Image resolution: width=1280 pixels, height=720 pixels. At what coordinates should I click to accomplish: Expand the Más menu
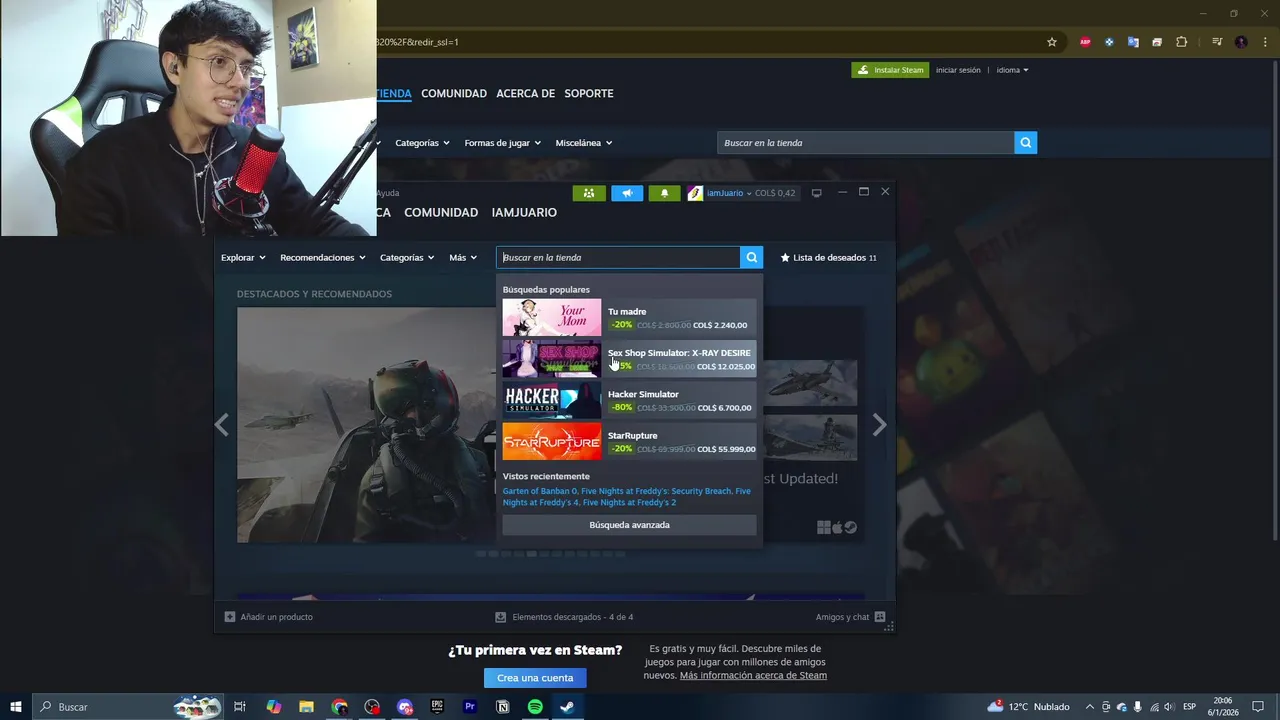[x=463, y=257]
